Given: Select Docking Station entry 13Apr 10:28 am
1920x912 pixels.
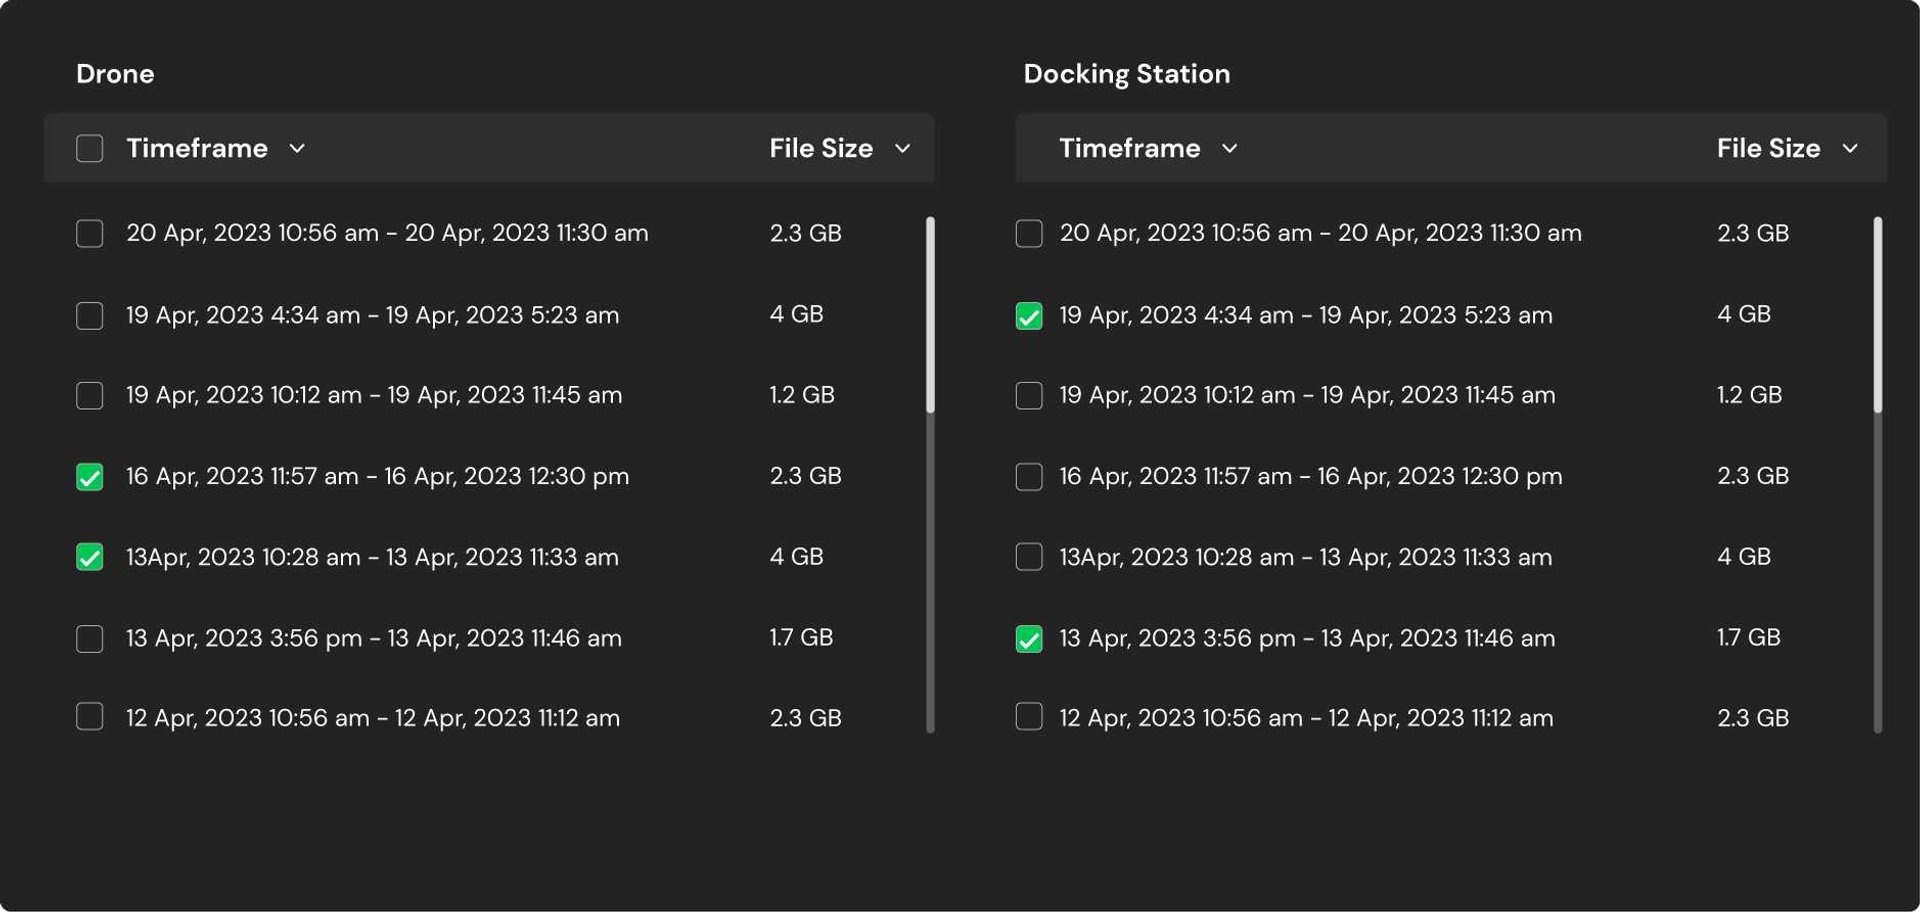Looking at the screenshot, I should 1306,557.
